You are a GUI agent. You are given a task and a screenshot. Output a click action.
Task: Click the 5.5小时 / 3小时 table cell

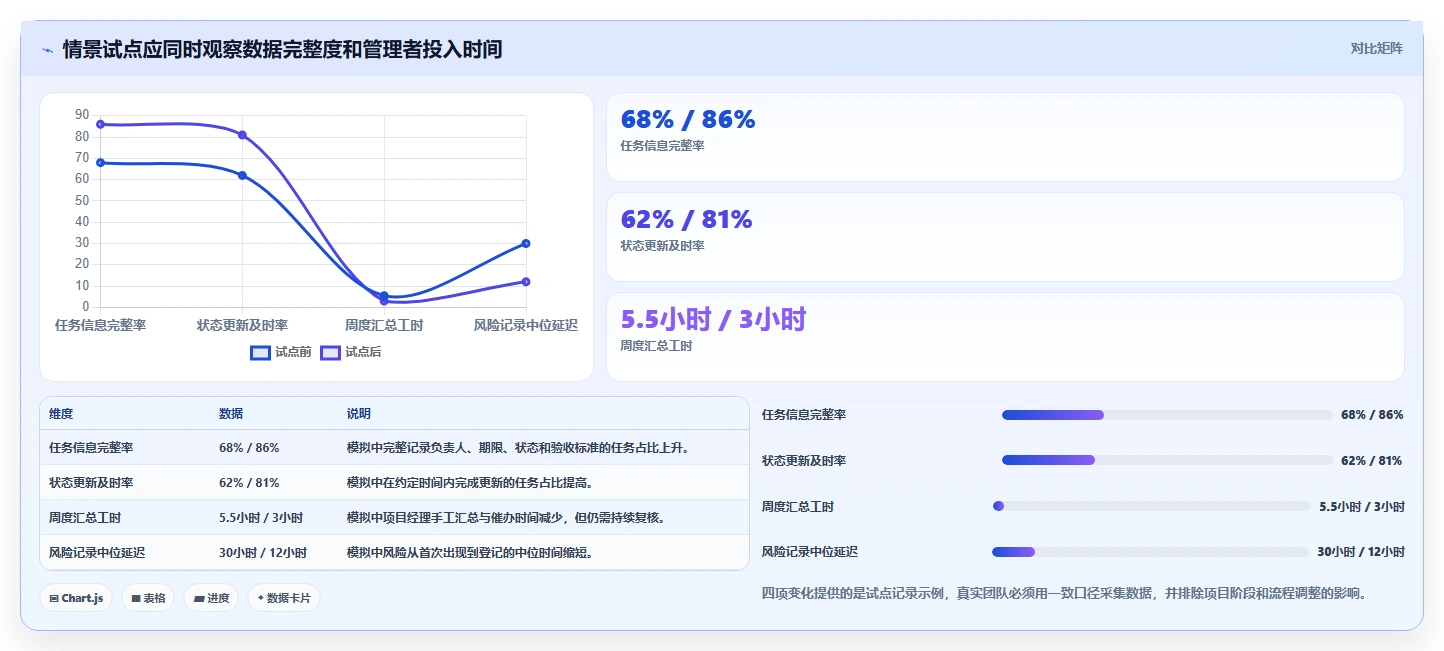[x=261, y=518]
